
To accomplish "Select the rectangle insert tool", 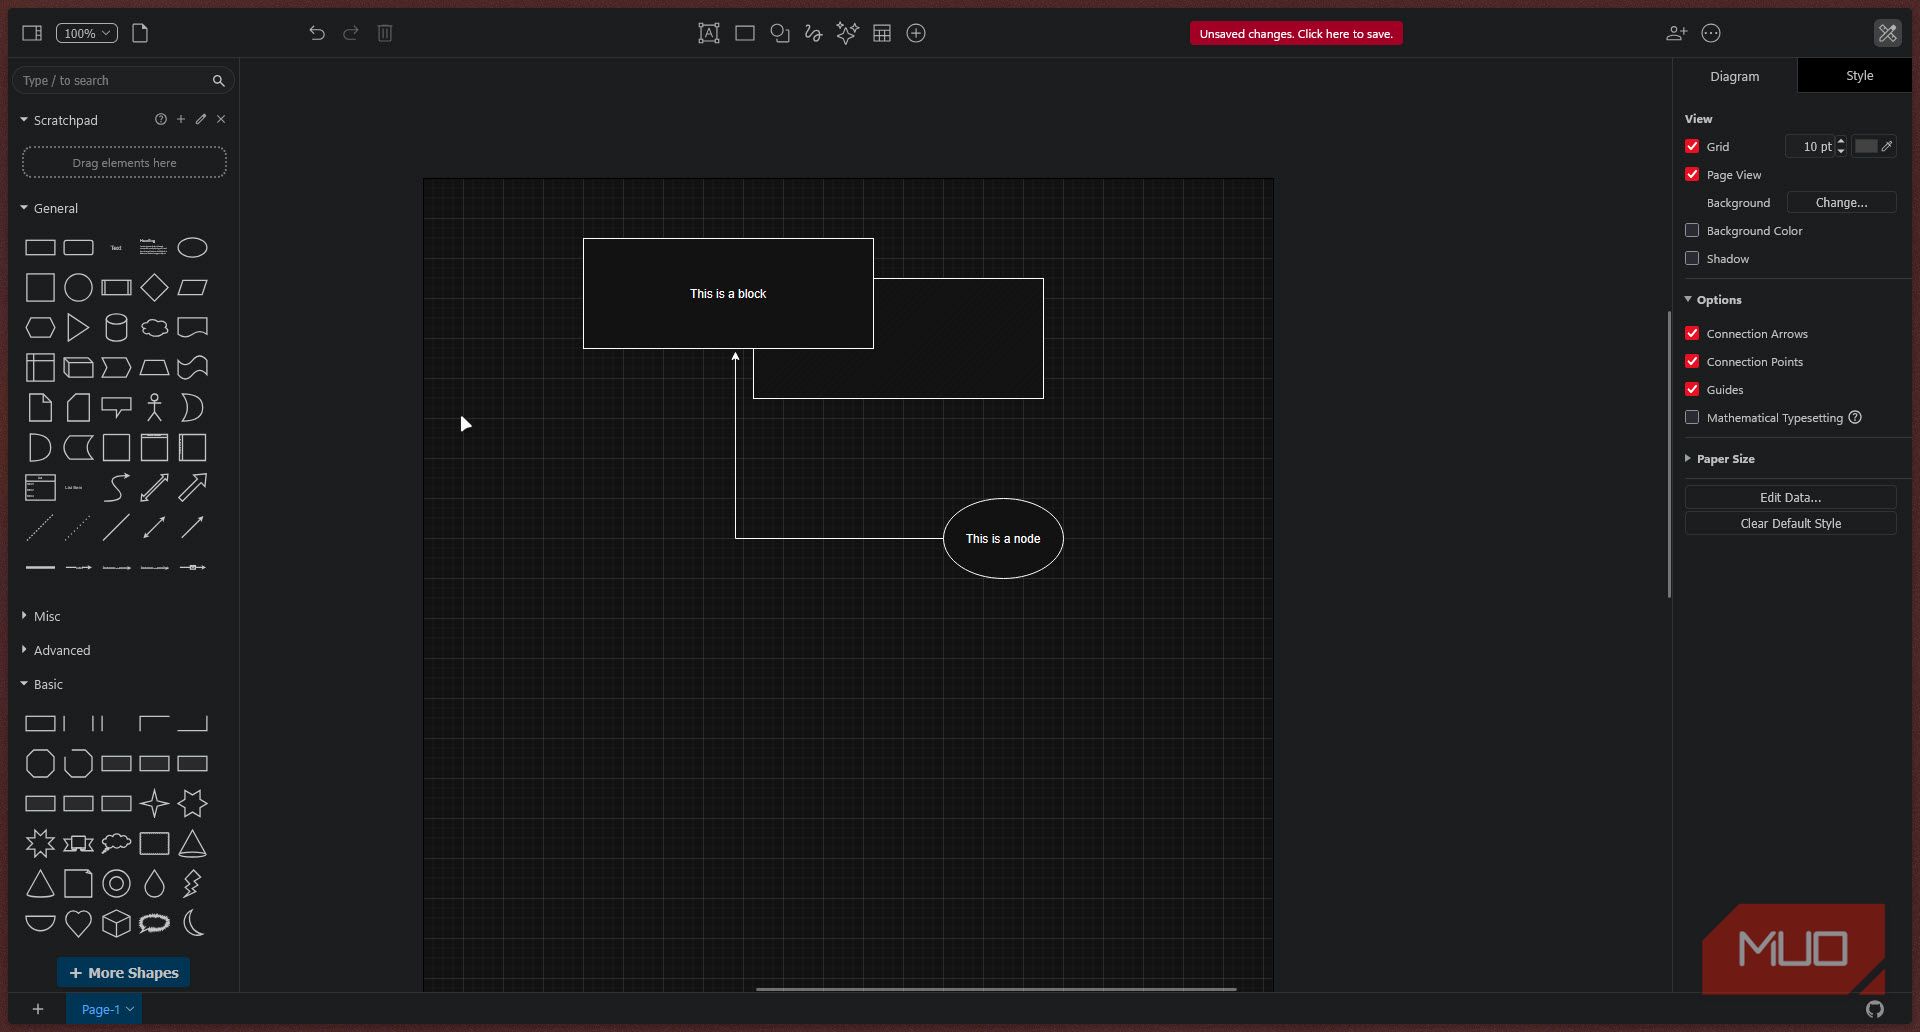I will click(745, 33).
